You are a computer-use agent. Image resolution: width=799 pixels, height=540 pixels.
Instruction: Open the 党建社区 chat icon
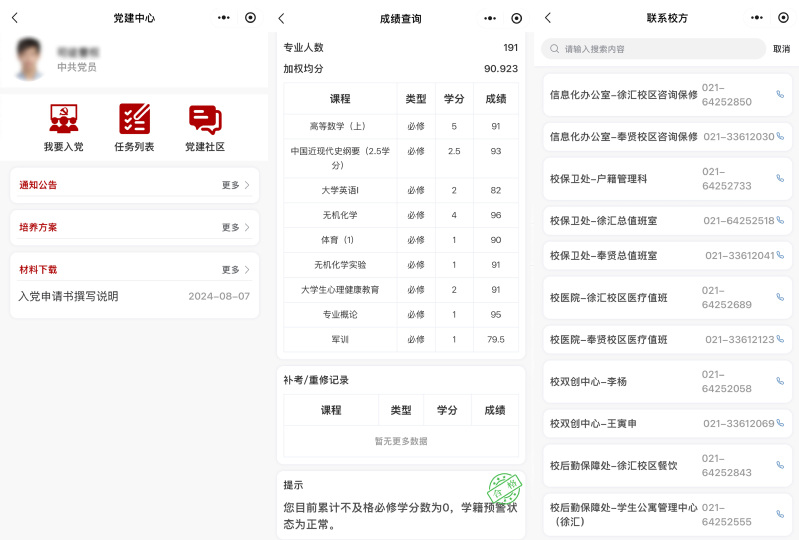click(205, 120)
